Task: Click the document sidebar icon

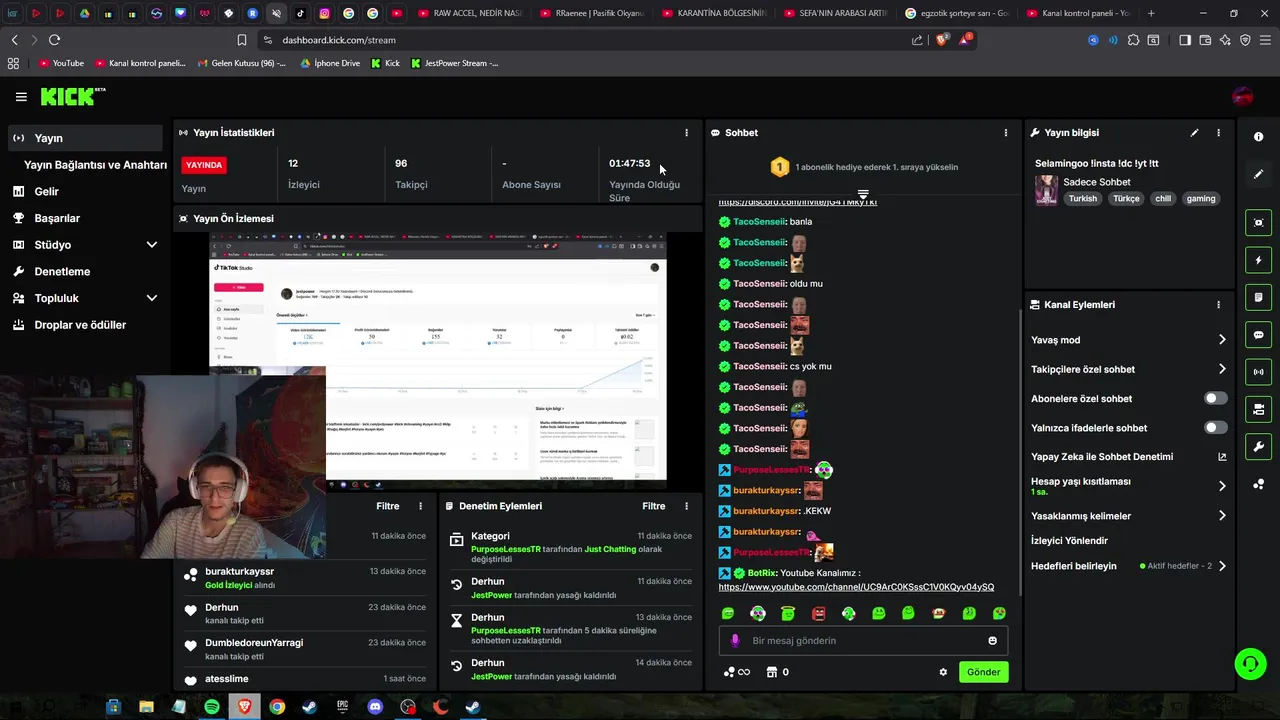Action: coord(1258,297)
